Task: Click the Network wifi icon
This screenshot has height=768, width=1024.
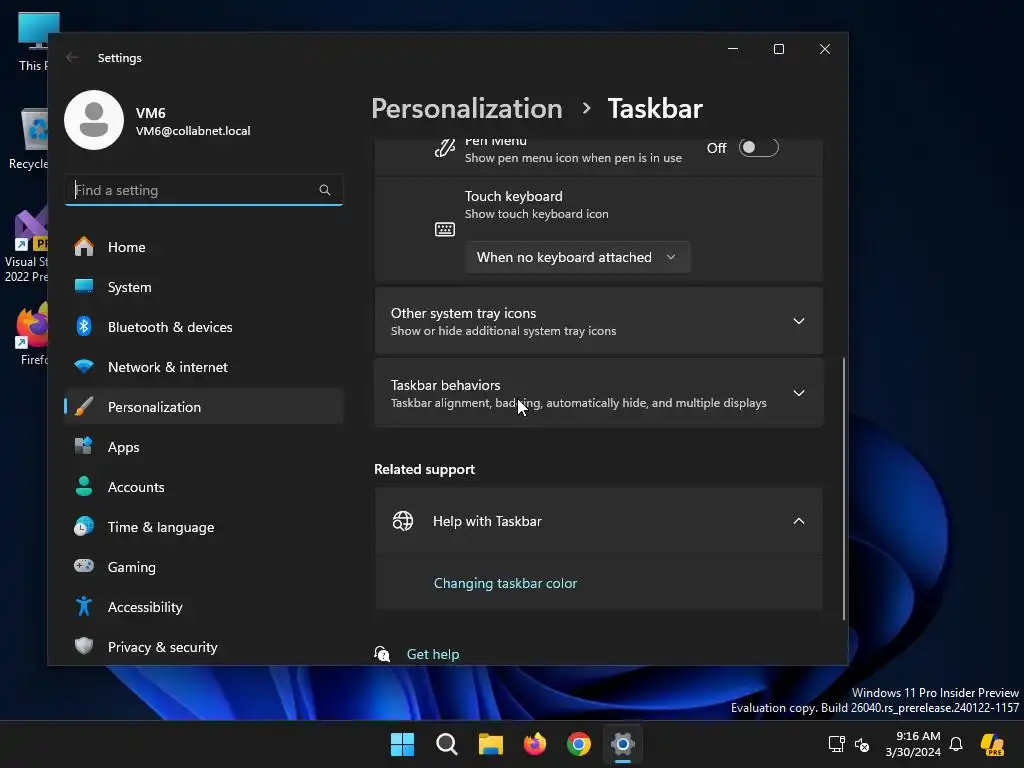Action: 84,366
